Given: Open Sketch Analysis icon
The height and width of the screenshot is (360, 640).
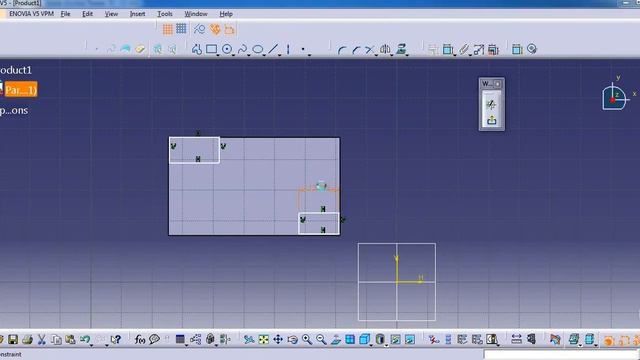Looking at the screenshot, I should 531,49.
